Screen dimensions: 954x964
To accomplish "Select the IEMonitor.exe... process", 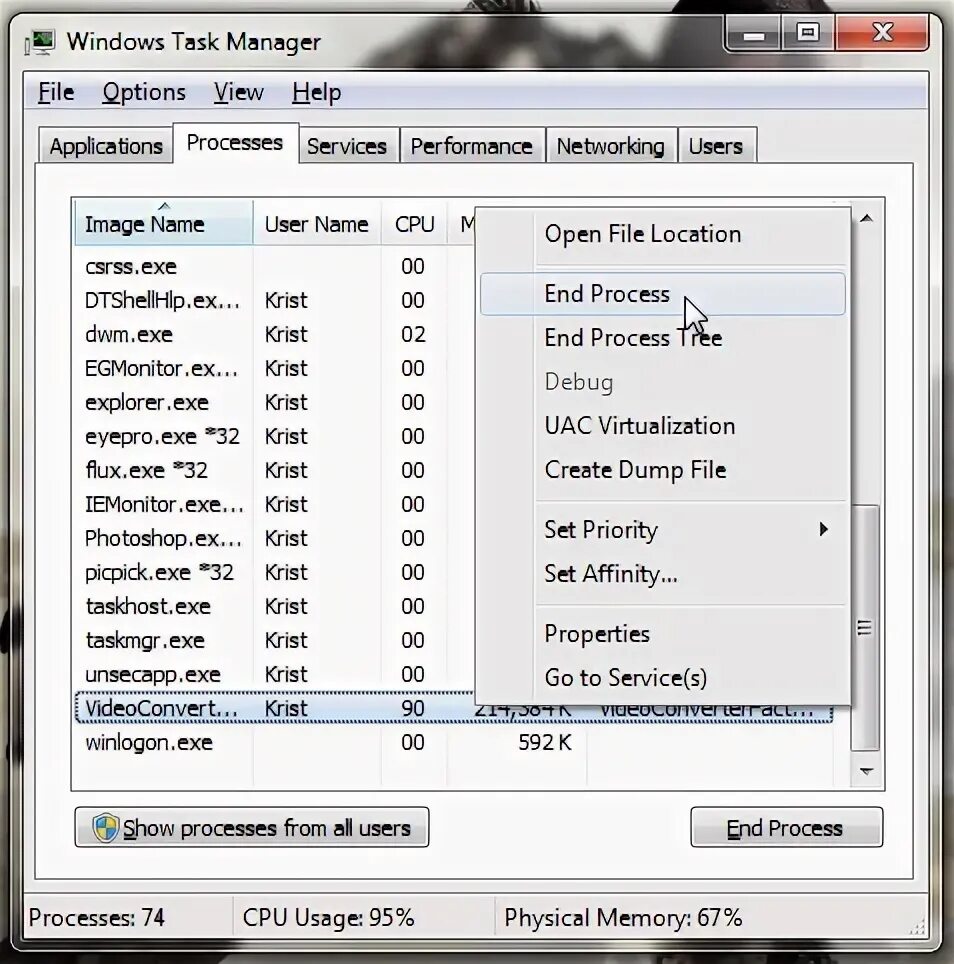I will (274, 505).
